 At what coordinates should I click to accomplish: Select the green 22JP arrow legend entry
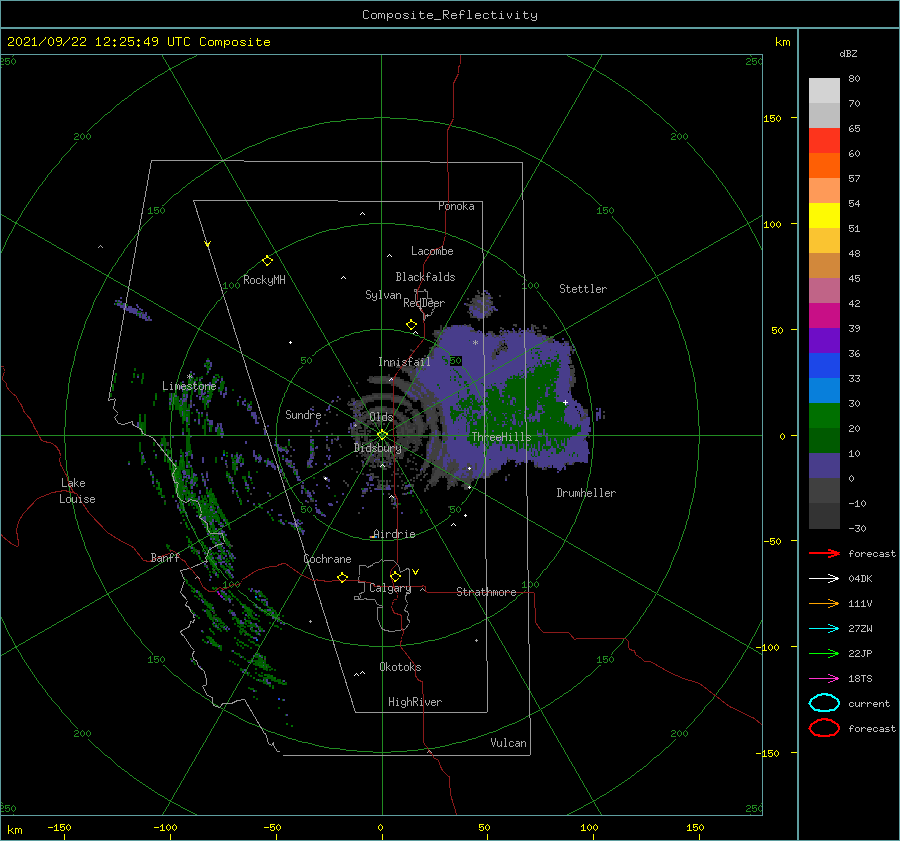coord(824,653)
